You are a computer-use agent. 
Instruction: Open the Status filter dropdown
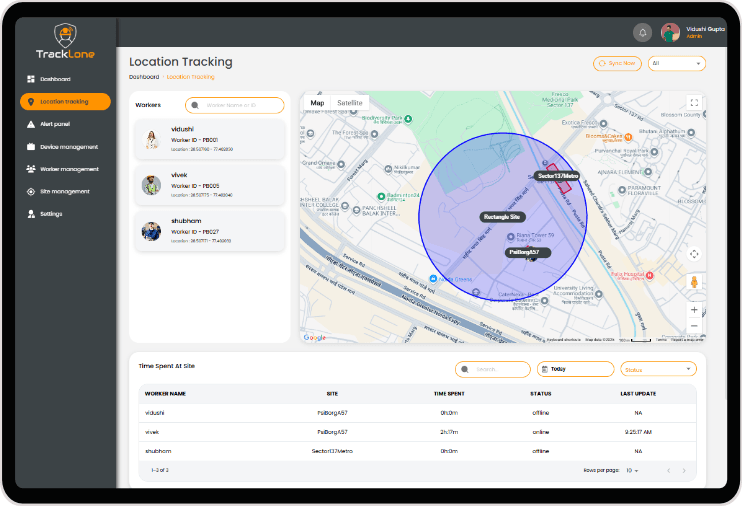(658, 369)
